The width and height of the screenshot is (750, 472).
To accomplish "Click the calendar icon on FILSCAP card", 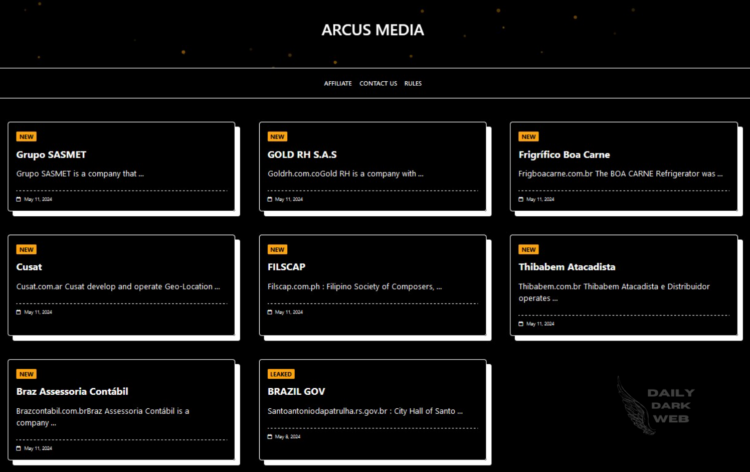I will pos(270,312).
